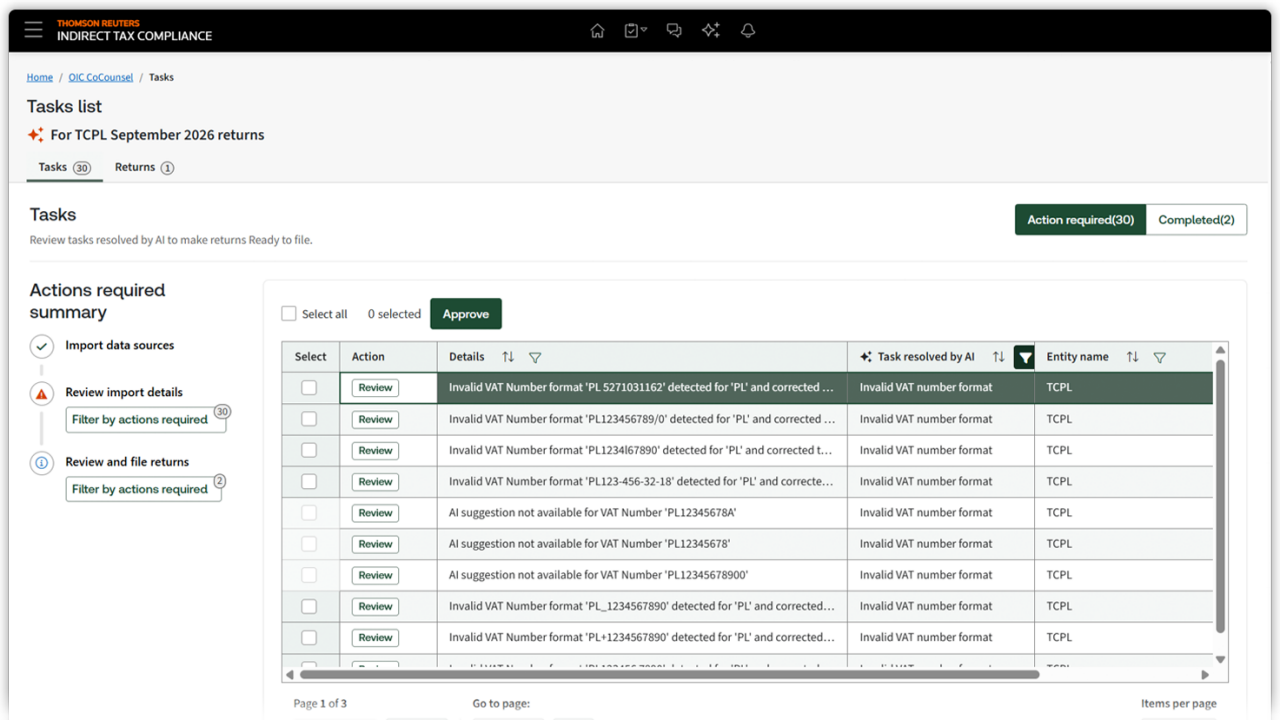Viewport: 1280px width, 720px height.
Task: Select row with VAT 'PL_1234567890'
Action: point(309,606)
